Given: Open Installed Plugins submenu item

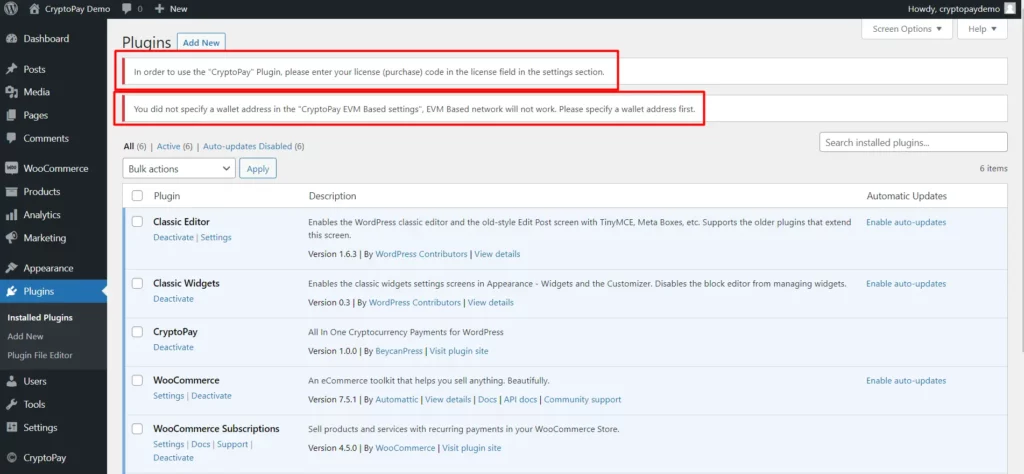Looking at the screenshot, I should tap(40, 318).
